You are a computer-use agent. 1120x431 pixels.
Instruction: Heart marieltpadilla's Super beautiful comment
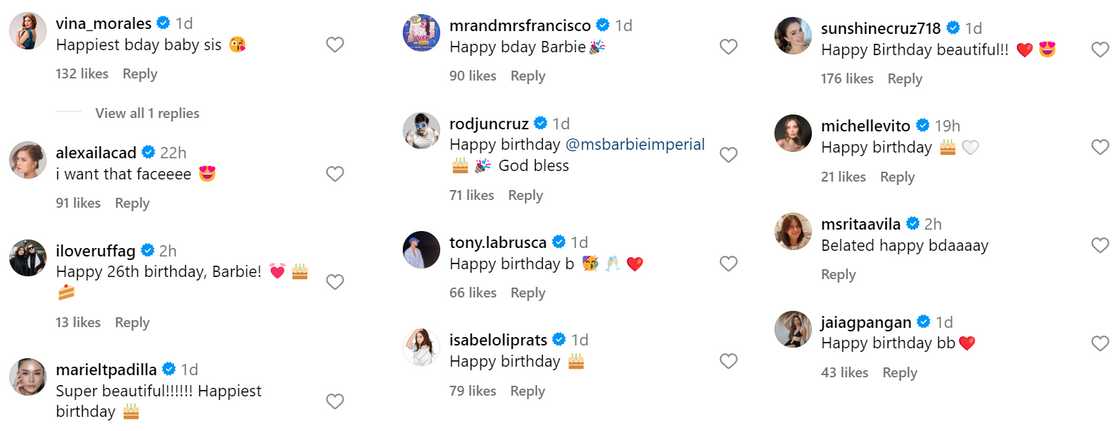(x=335, y=401)
